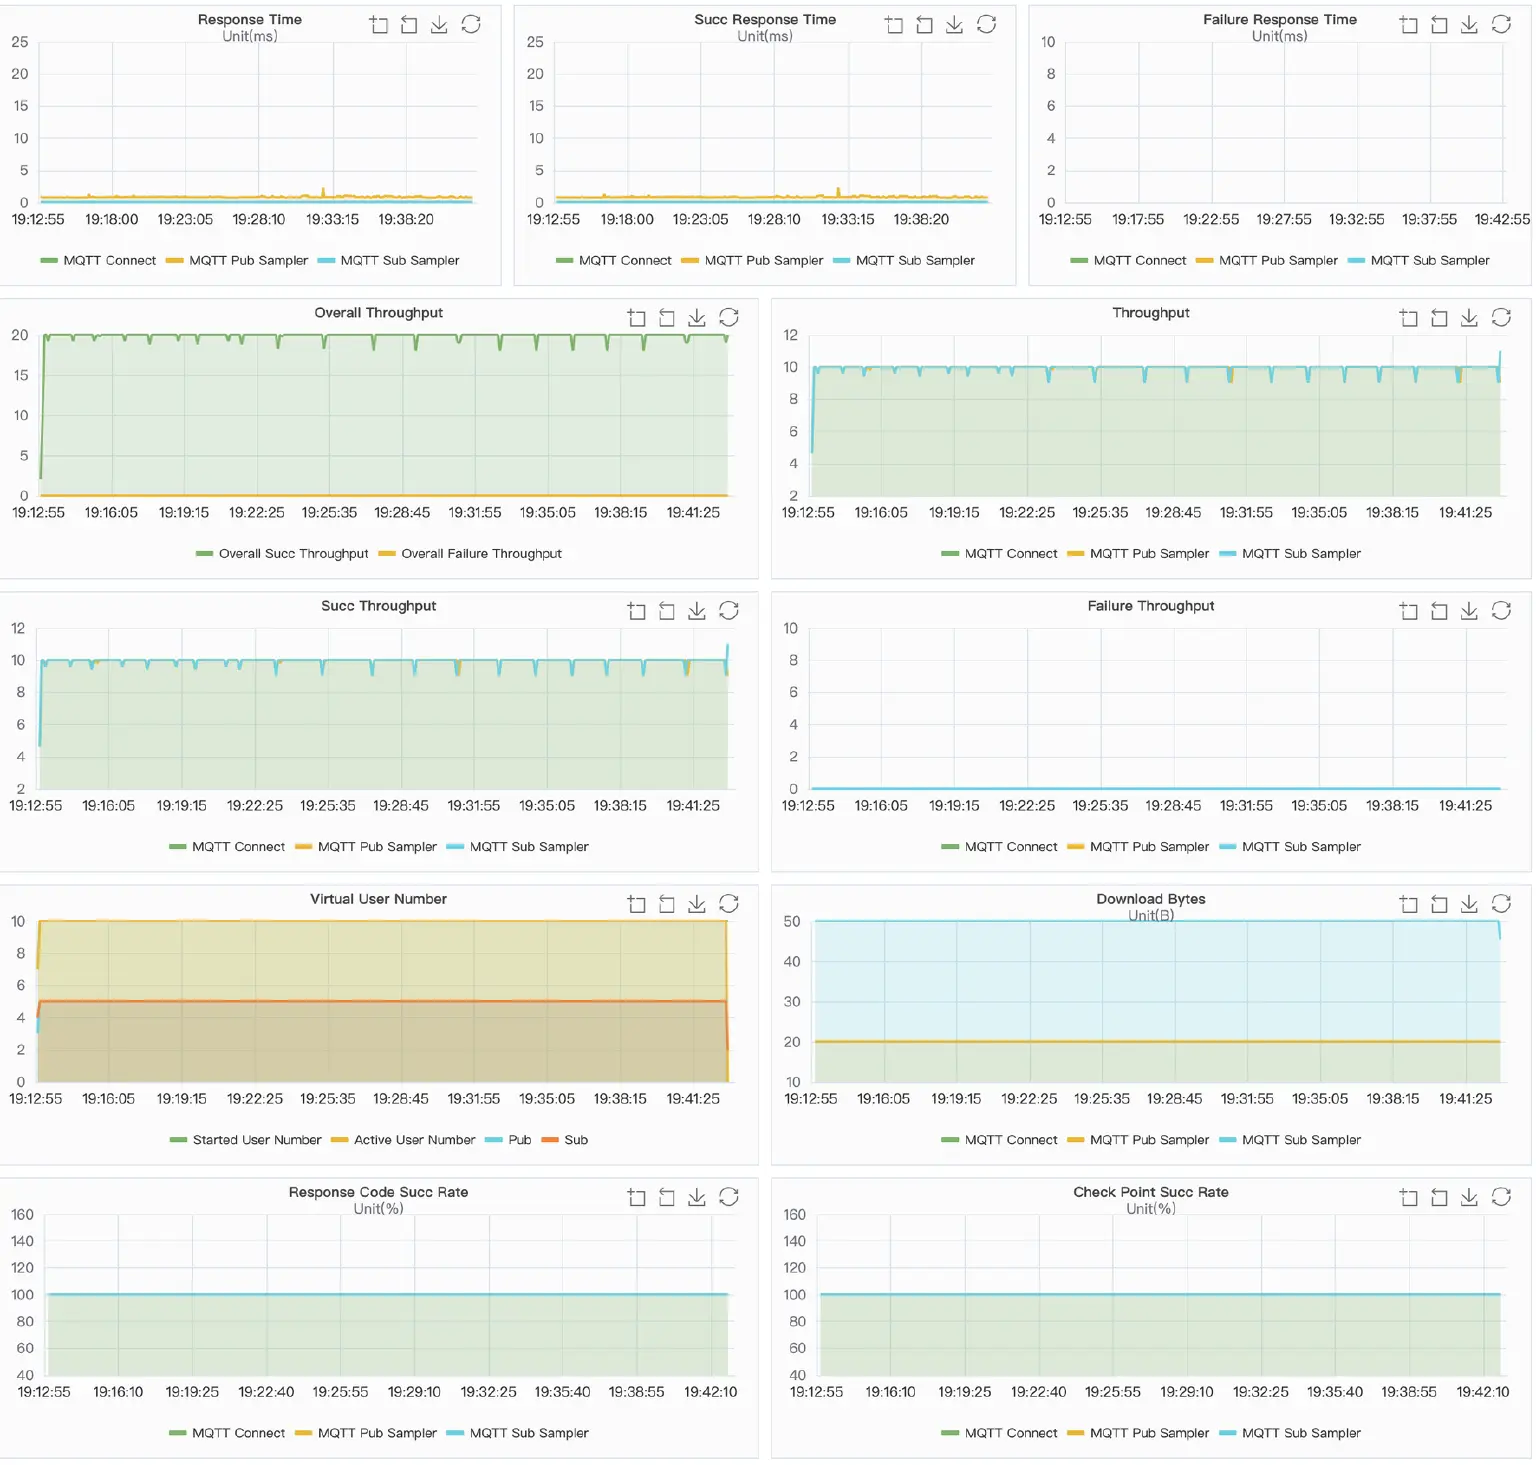Refresh the Throughput chart
Image resolution: width=1536 pixels, height=1465 pixels.
click(x=1501, y=317)
